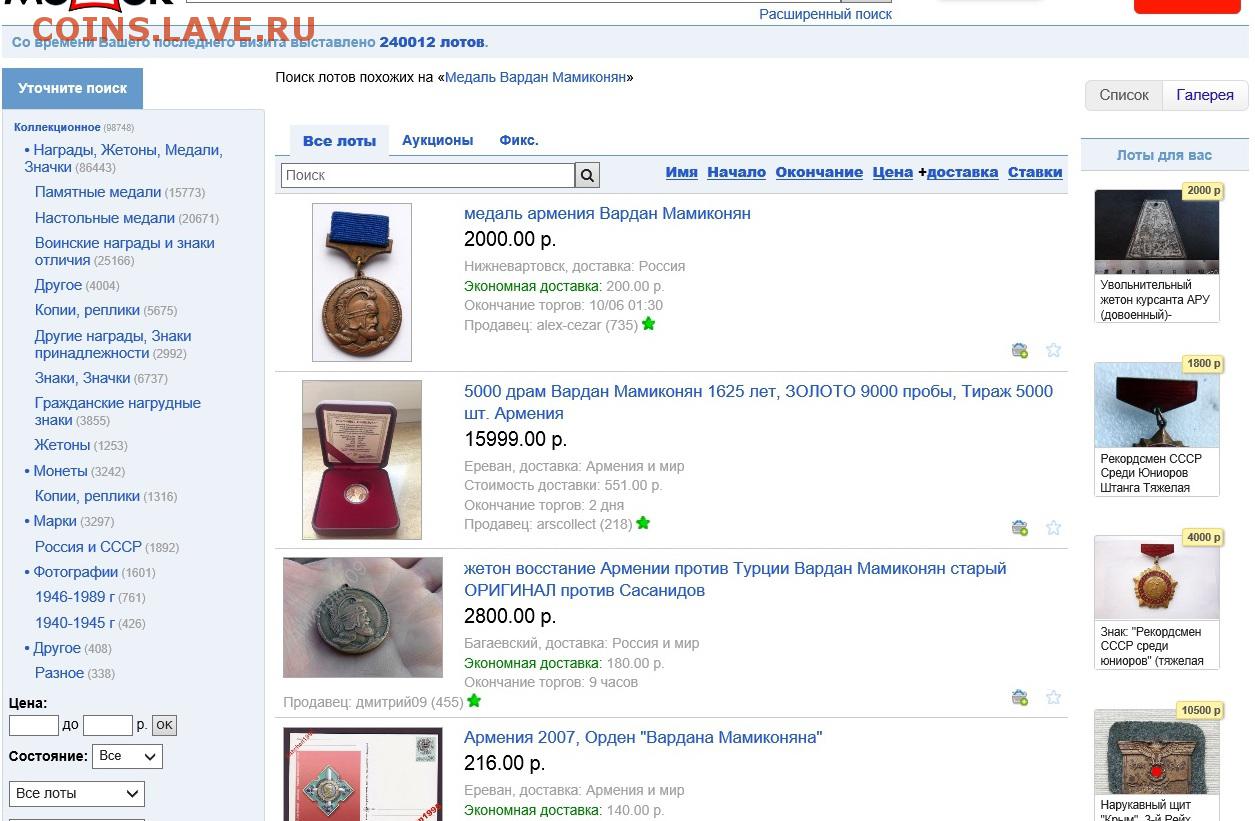Favorite the жетон восстание Армении lot with star
Screen dimensions: 1255x821
(1053, 697)
